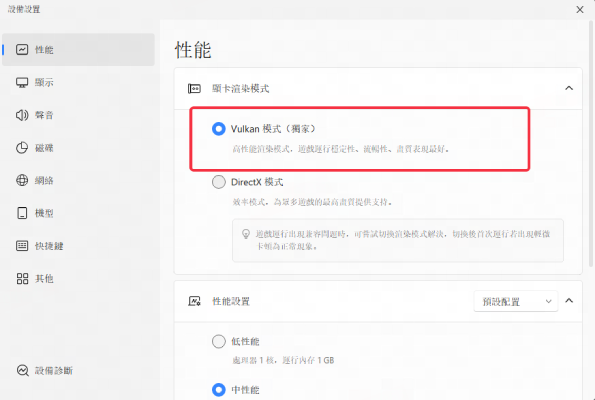The width and height of the screenshot is (595, 400).
Task: Collapse the 性能設置 section chevron
Action: tap(569, 301)
